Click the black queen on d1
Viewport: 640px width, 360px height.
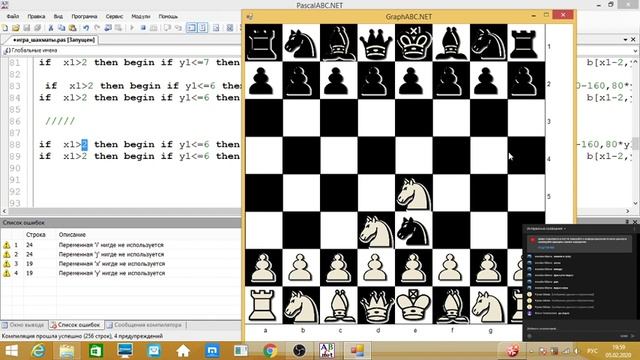(x=376, y=42)
